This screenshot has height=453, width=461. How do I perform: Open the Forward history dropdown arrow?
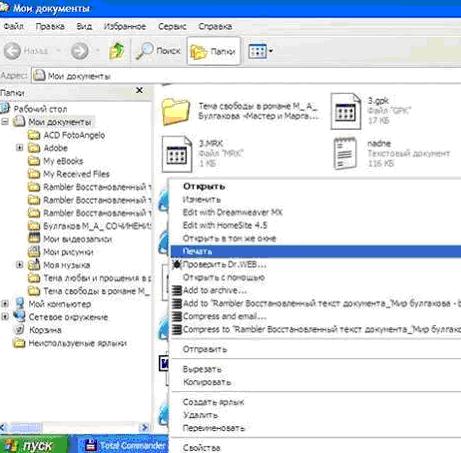tap(98, 51)
